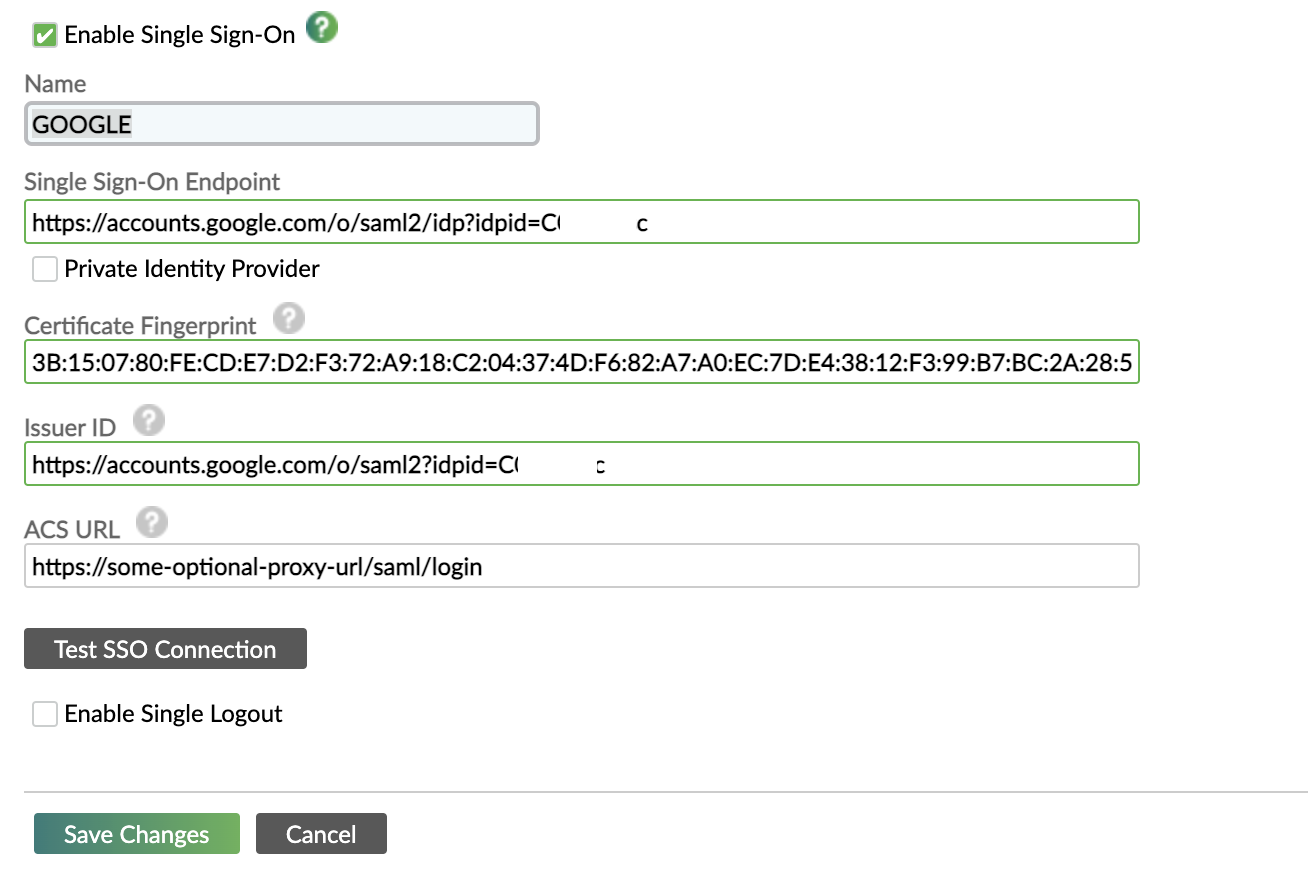Disable the Enable Single Sign-On checkbox
Viewport: 1308px width, 886px height.
(x=42, y=33)
